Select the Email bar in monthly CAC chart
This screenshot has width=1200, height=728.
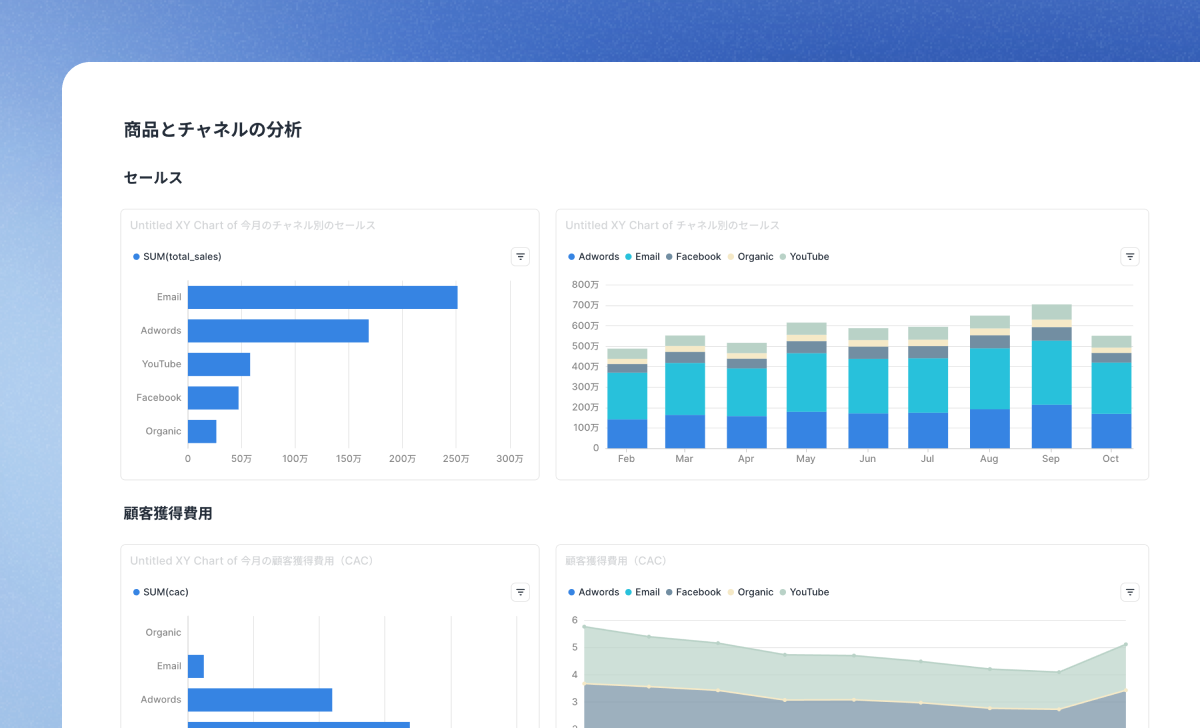[196, 666]
